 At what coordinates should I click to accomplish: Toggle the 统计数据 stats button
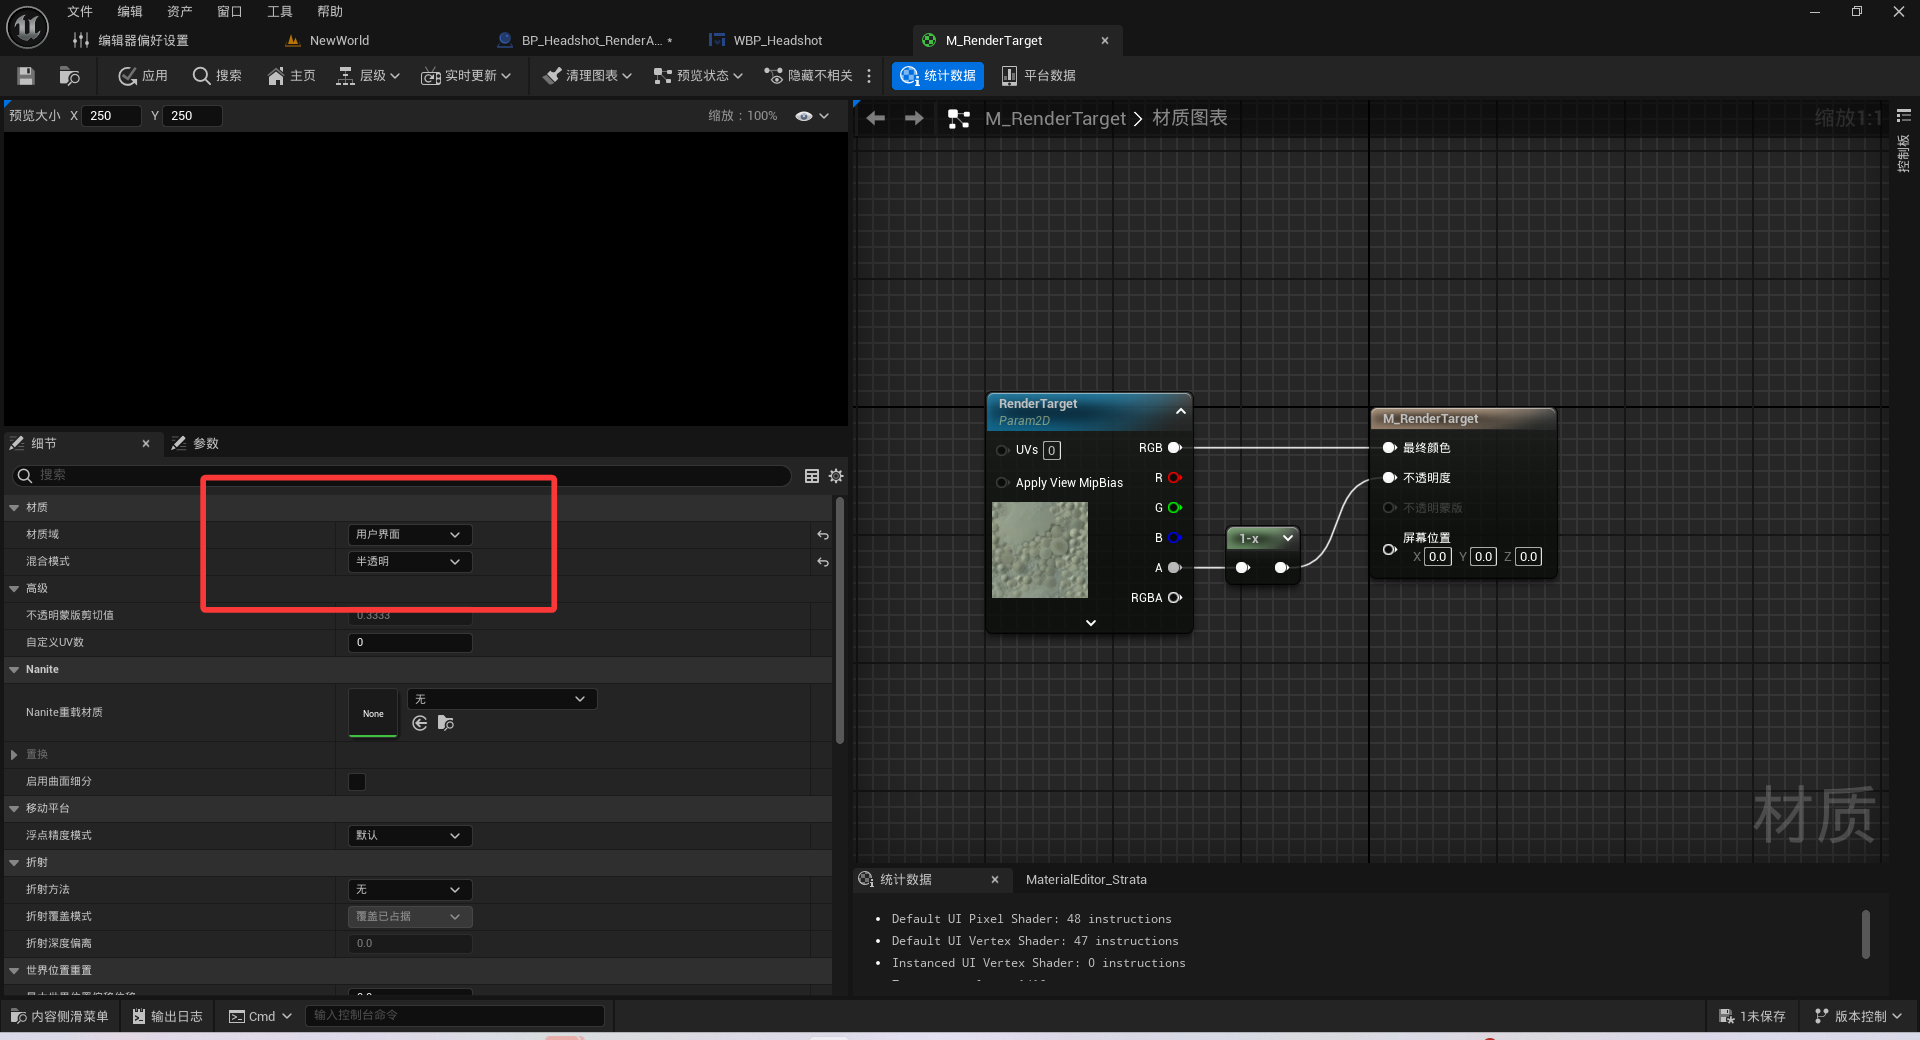click(x=938, y=76)
